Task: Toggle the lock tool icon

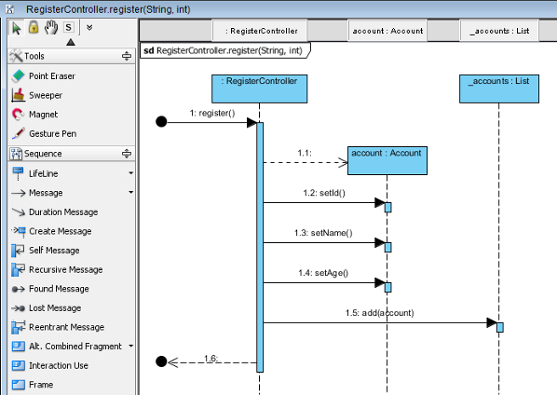Action: [33, 27]
